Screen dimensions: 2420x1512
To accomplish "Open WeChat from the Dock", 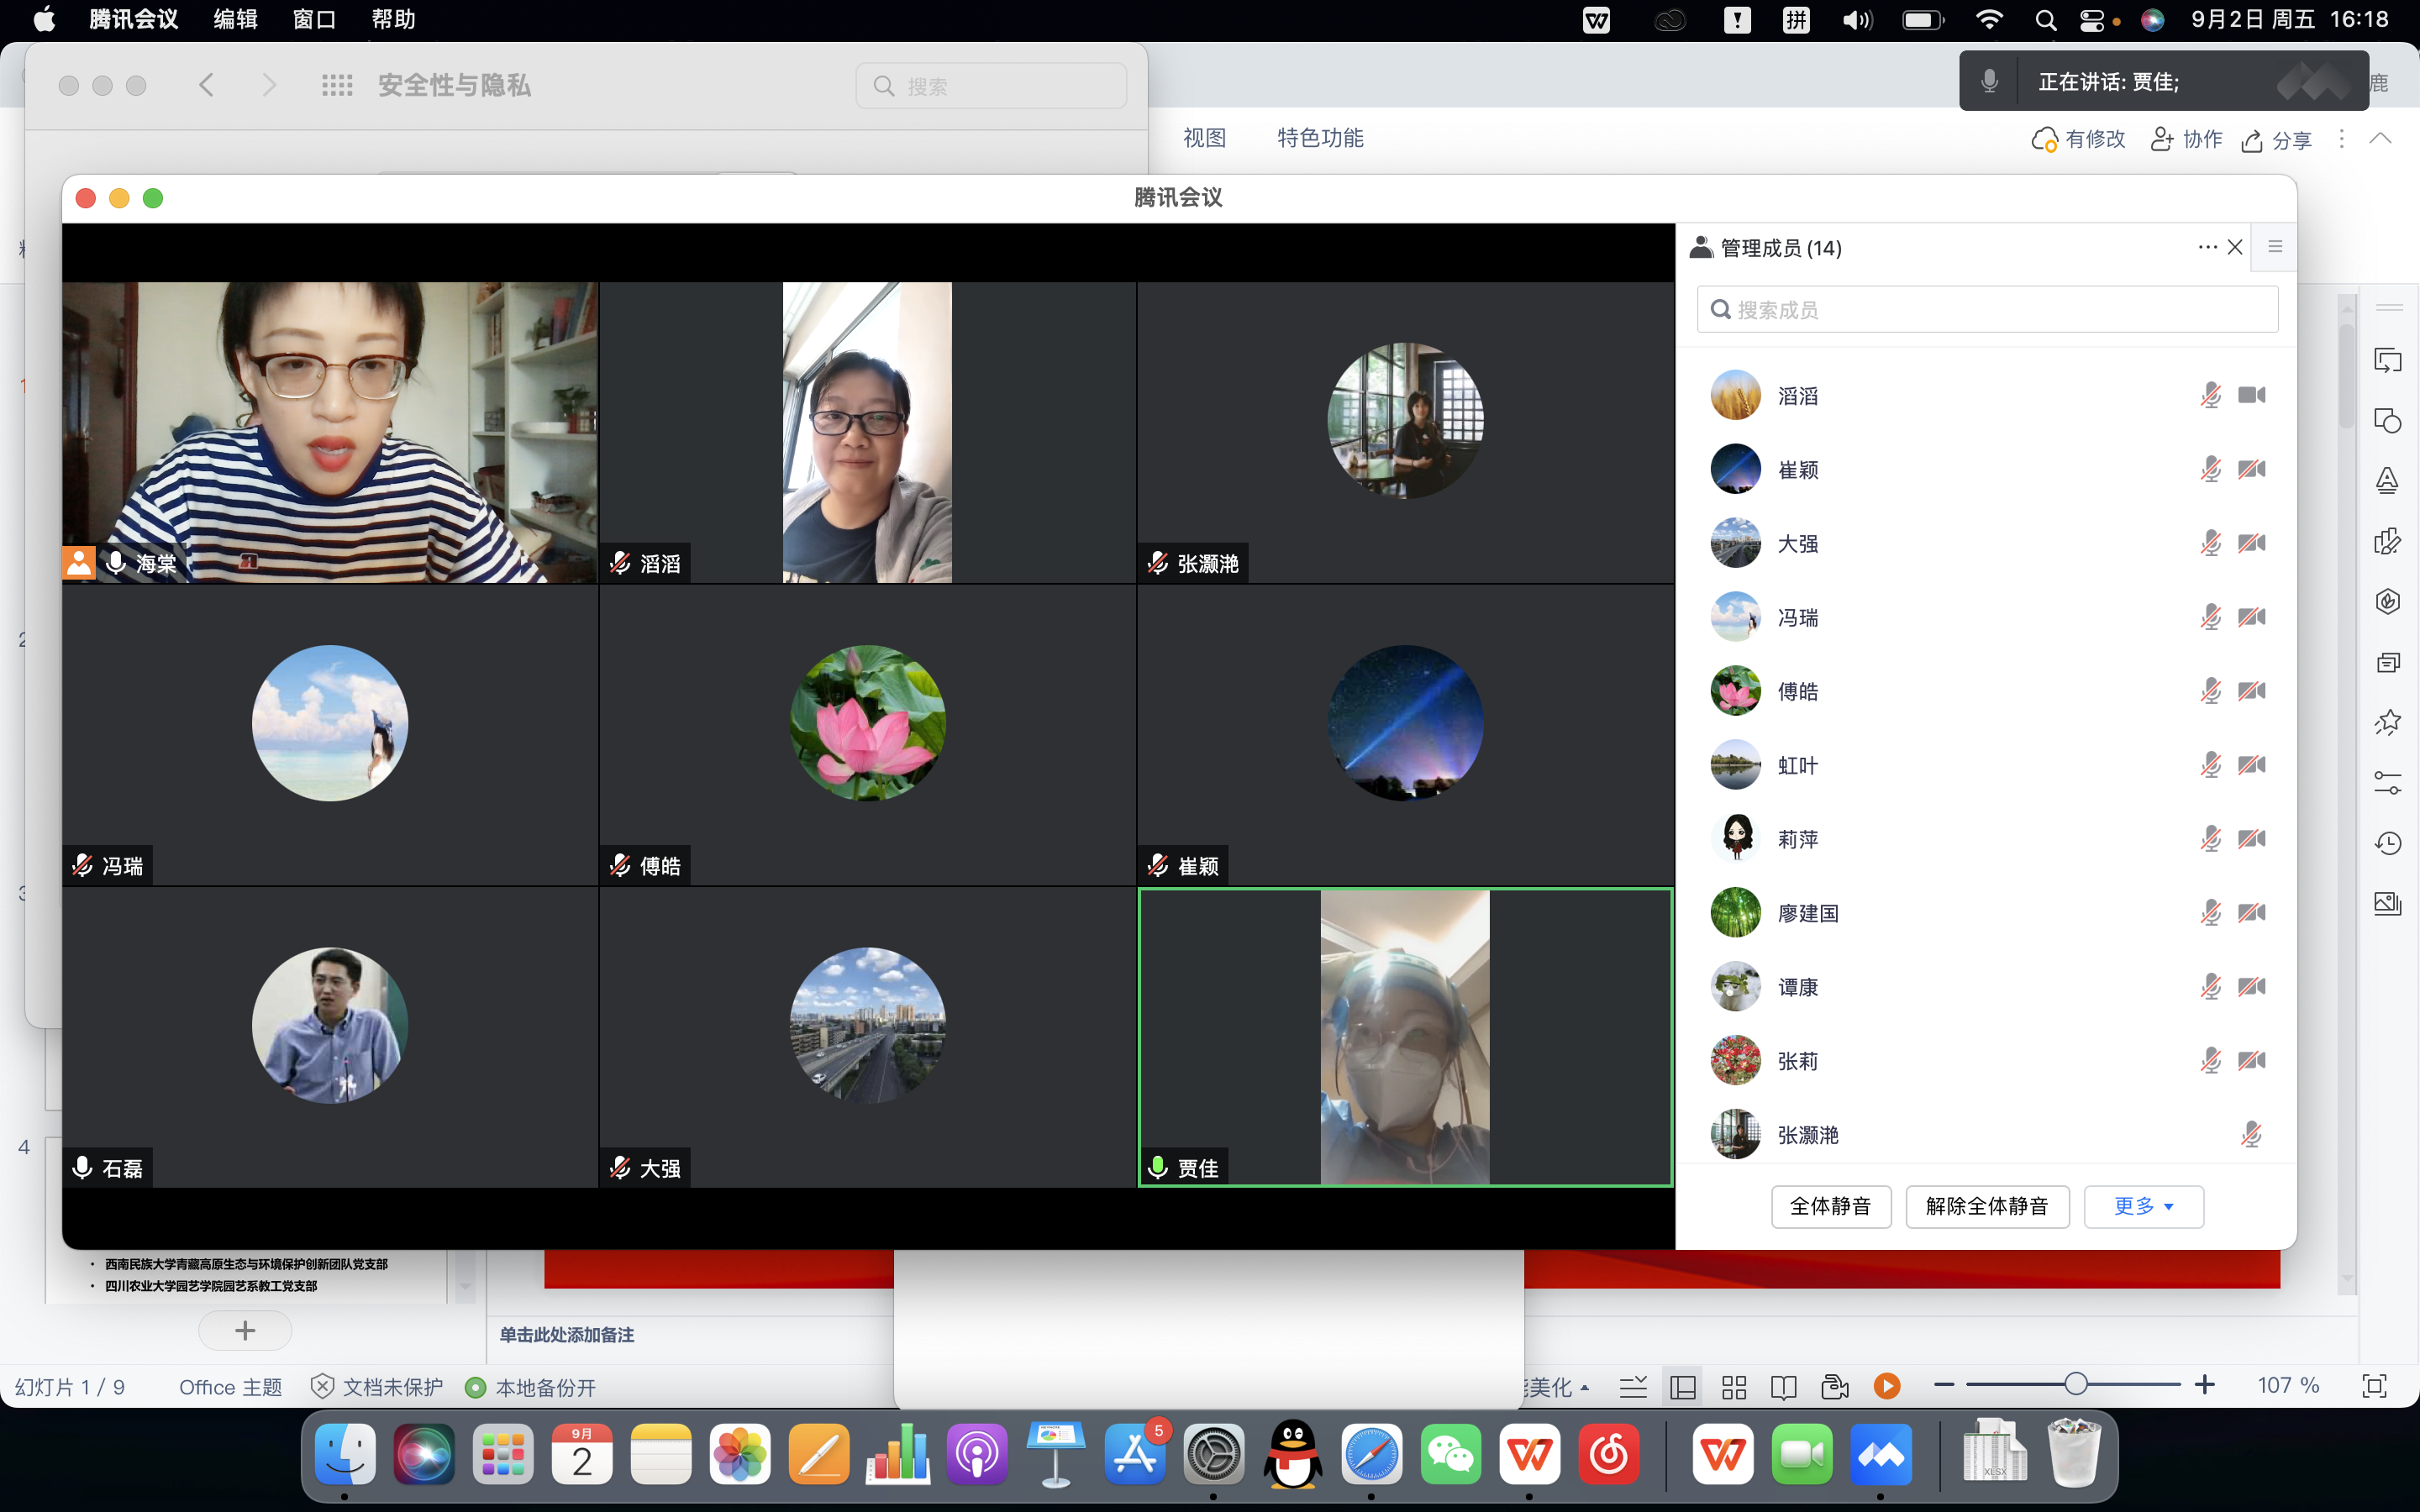I will click(1451, 1453).
